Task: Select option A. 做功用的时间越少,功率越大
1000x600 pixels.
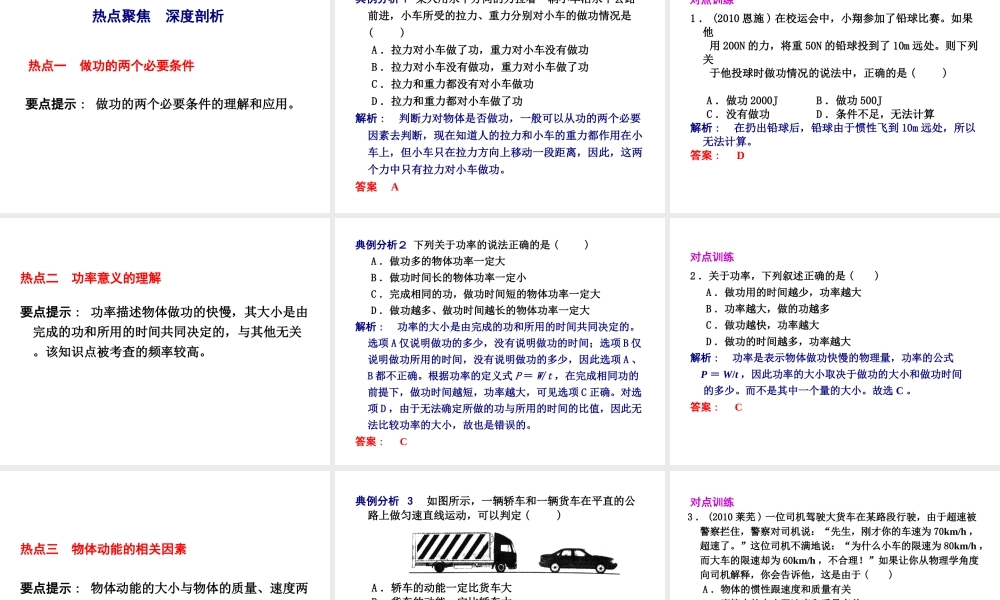Action: pos(784,292)
